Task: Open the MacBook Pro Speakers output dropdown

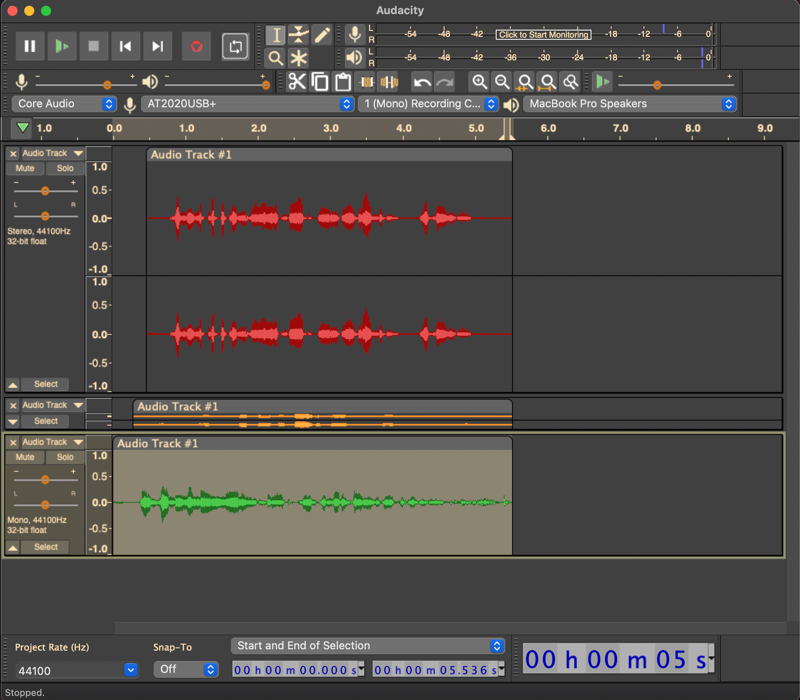Action: (x=630, y=104)
